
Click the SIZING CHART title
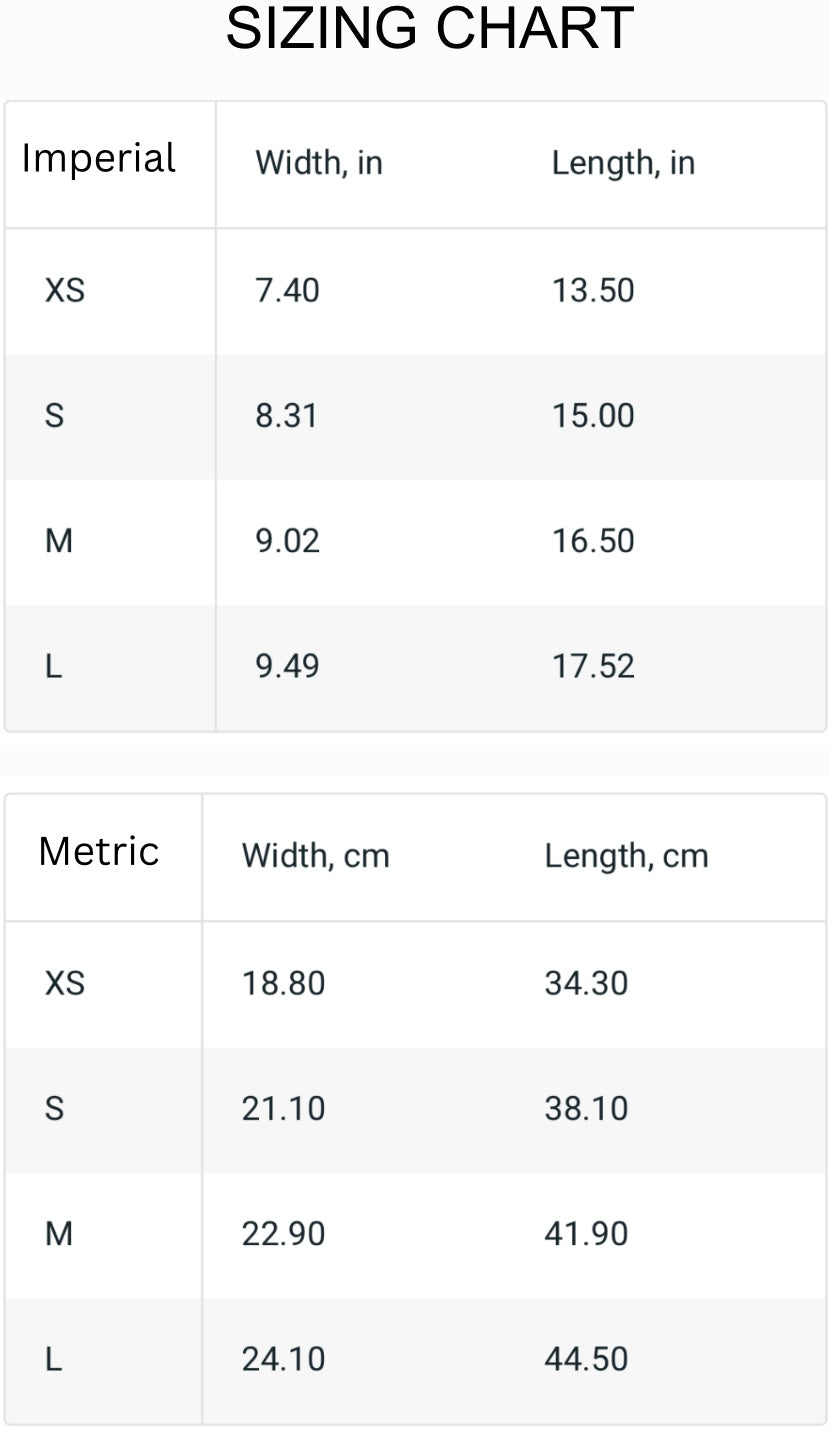(430, 28)
